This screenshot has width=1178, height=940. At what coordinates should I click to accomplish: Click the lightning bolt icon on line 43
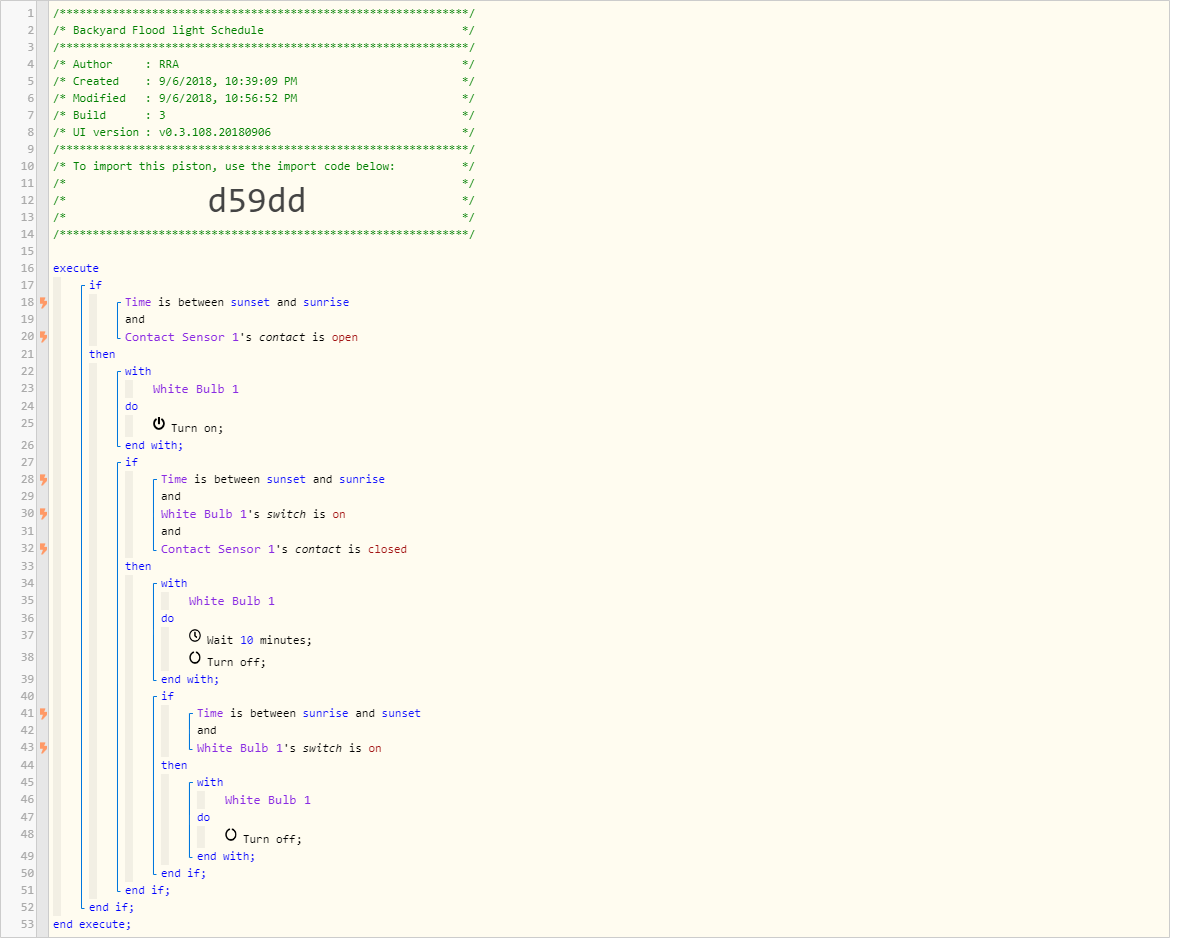(x=44, y=749)
